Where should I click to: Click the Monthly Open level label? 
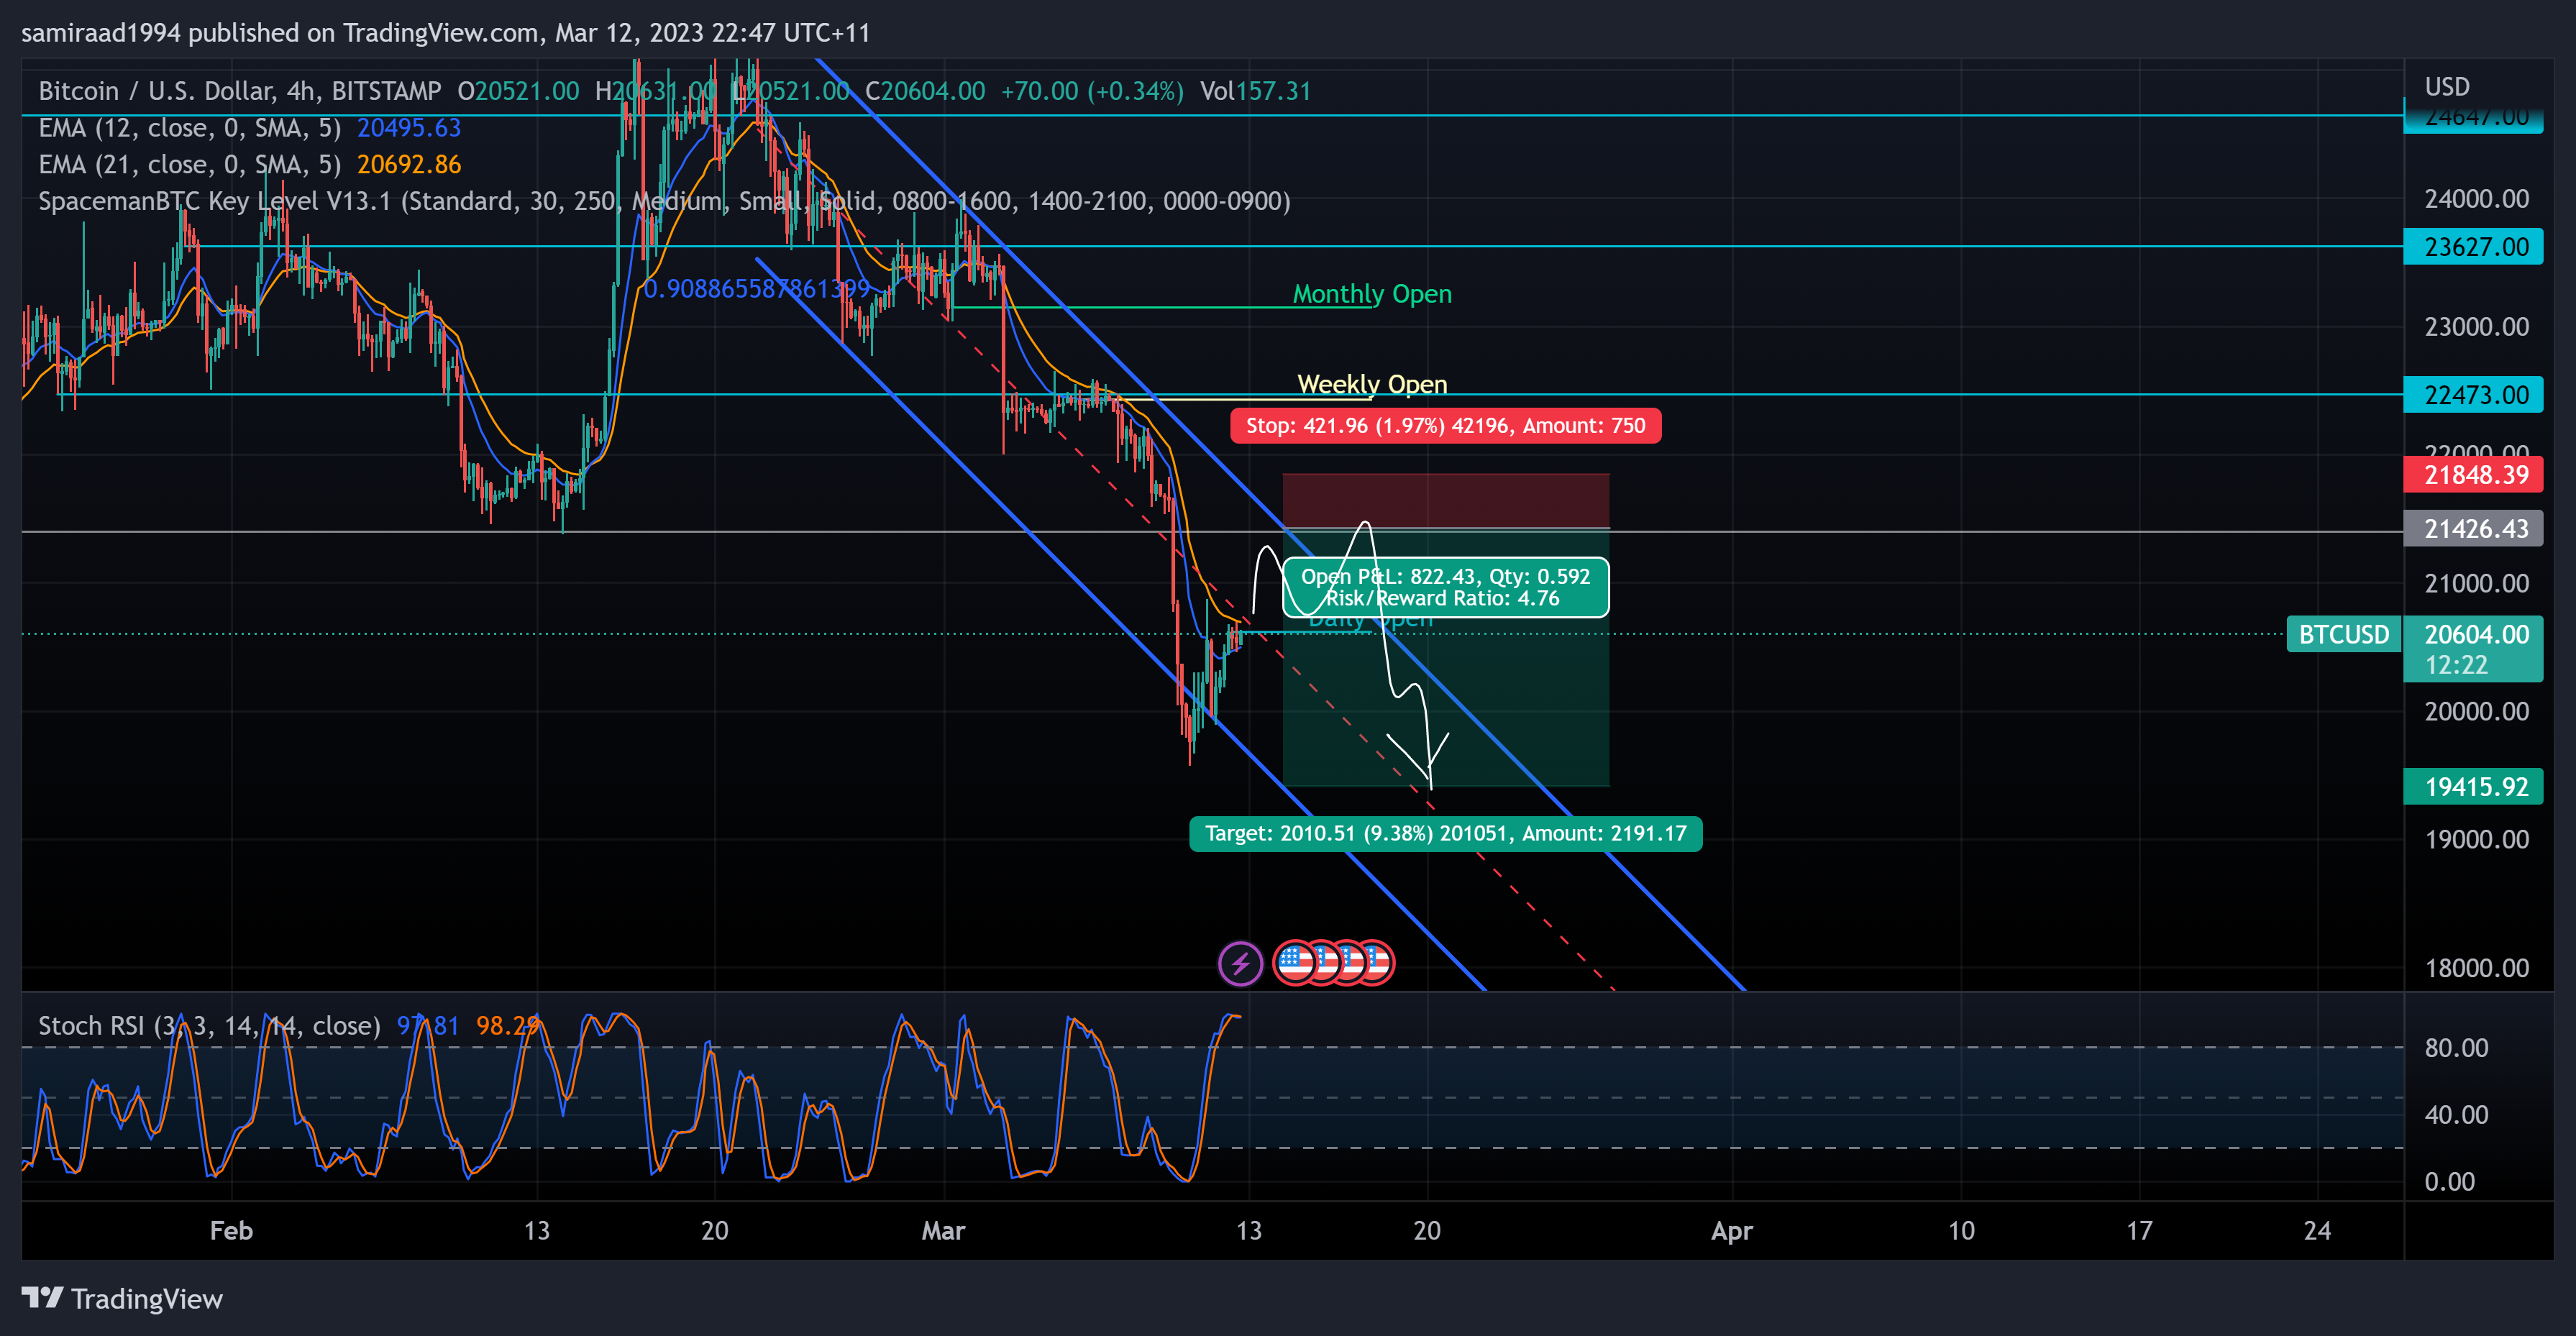tap(1372, 294)
